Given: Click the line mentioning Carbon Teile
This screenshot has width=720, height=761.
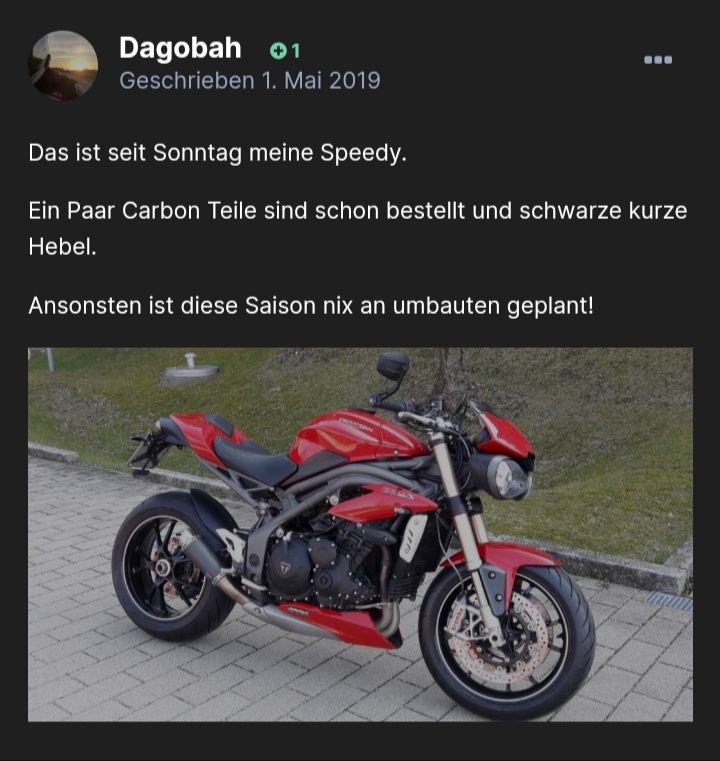Looking at the screenshot, I should pos(358,211).
